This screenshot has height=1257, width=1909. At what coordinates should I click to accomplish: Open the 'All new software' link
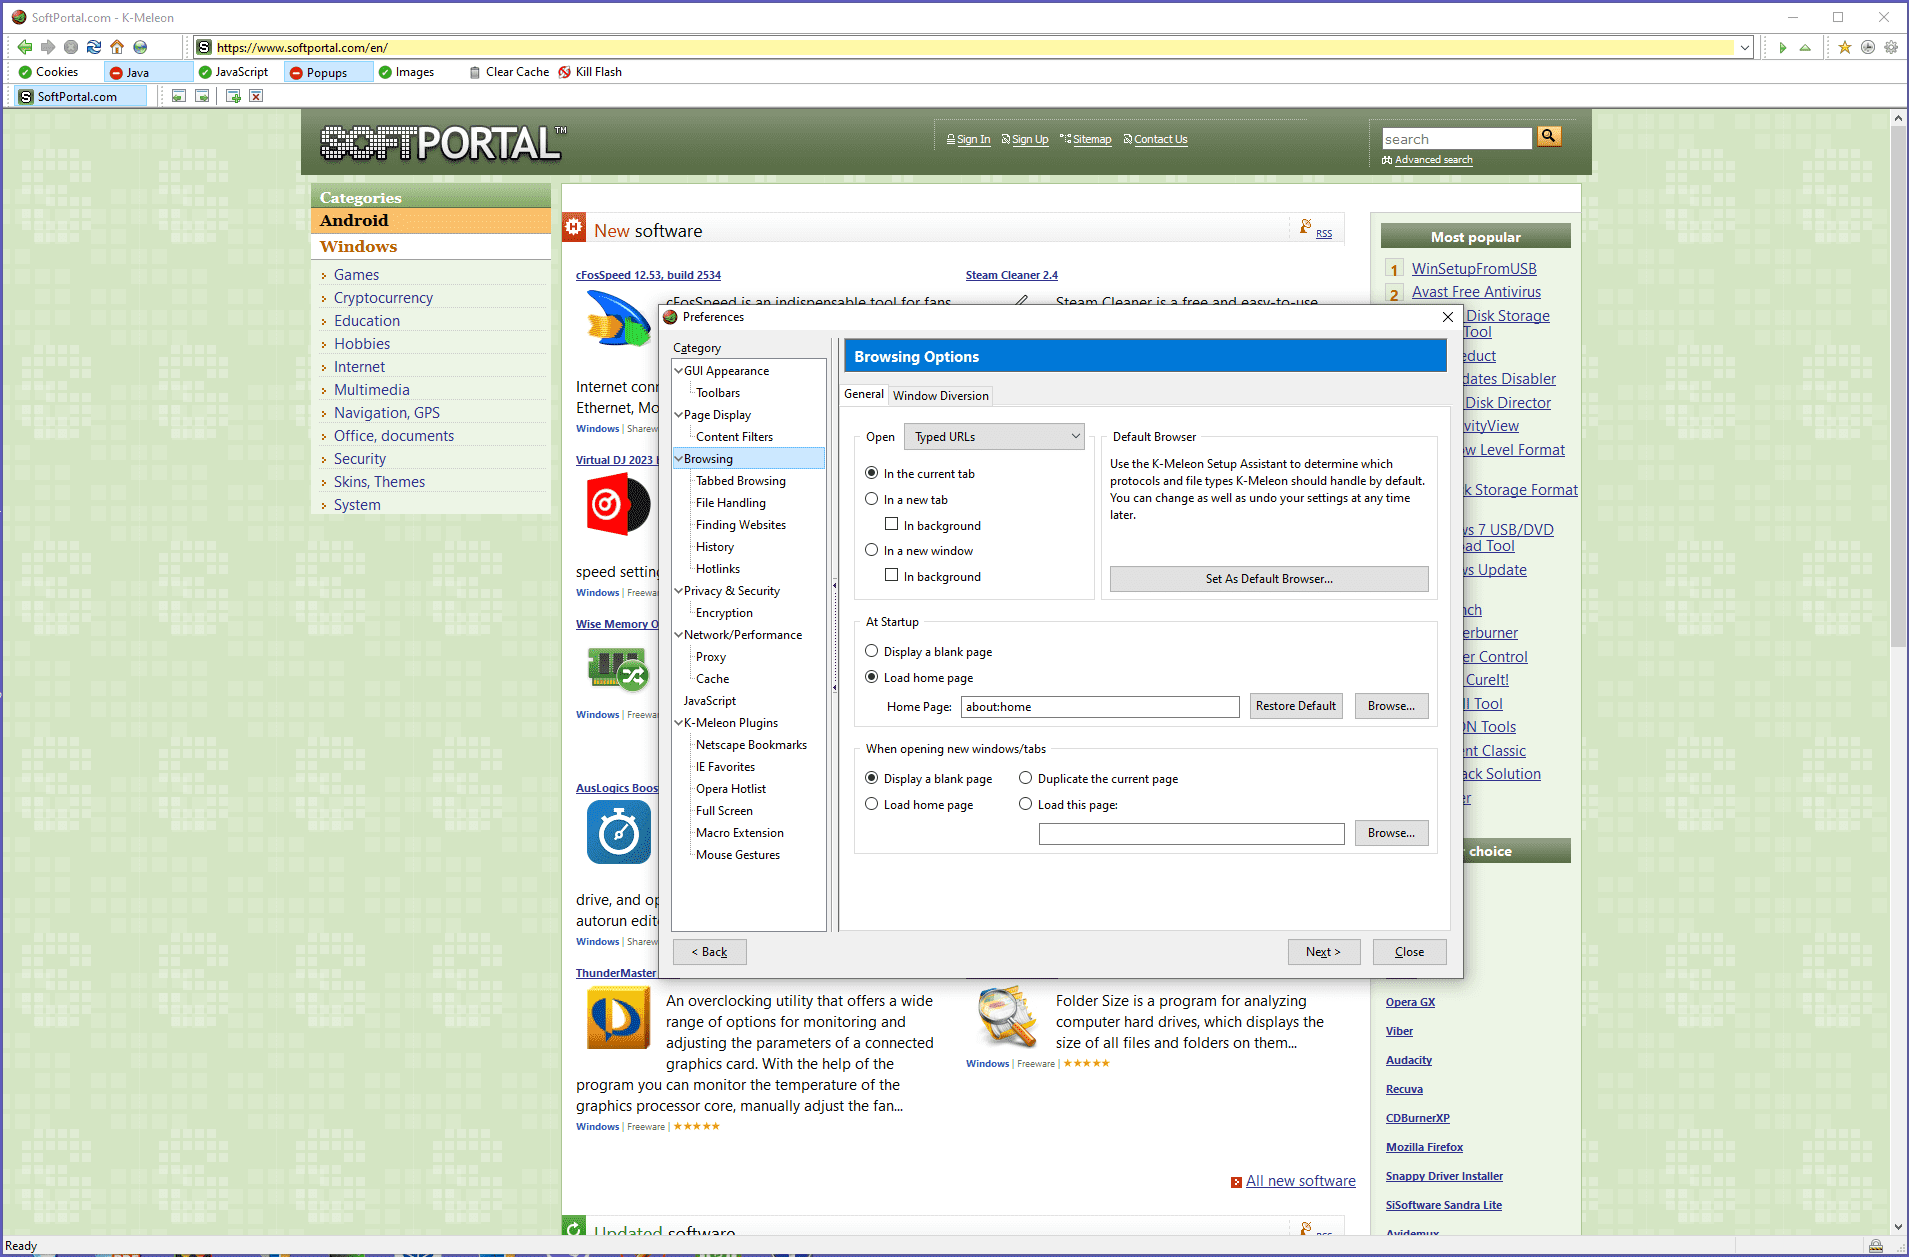pos(1301,1181)
